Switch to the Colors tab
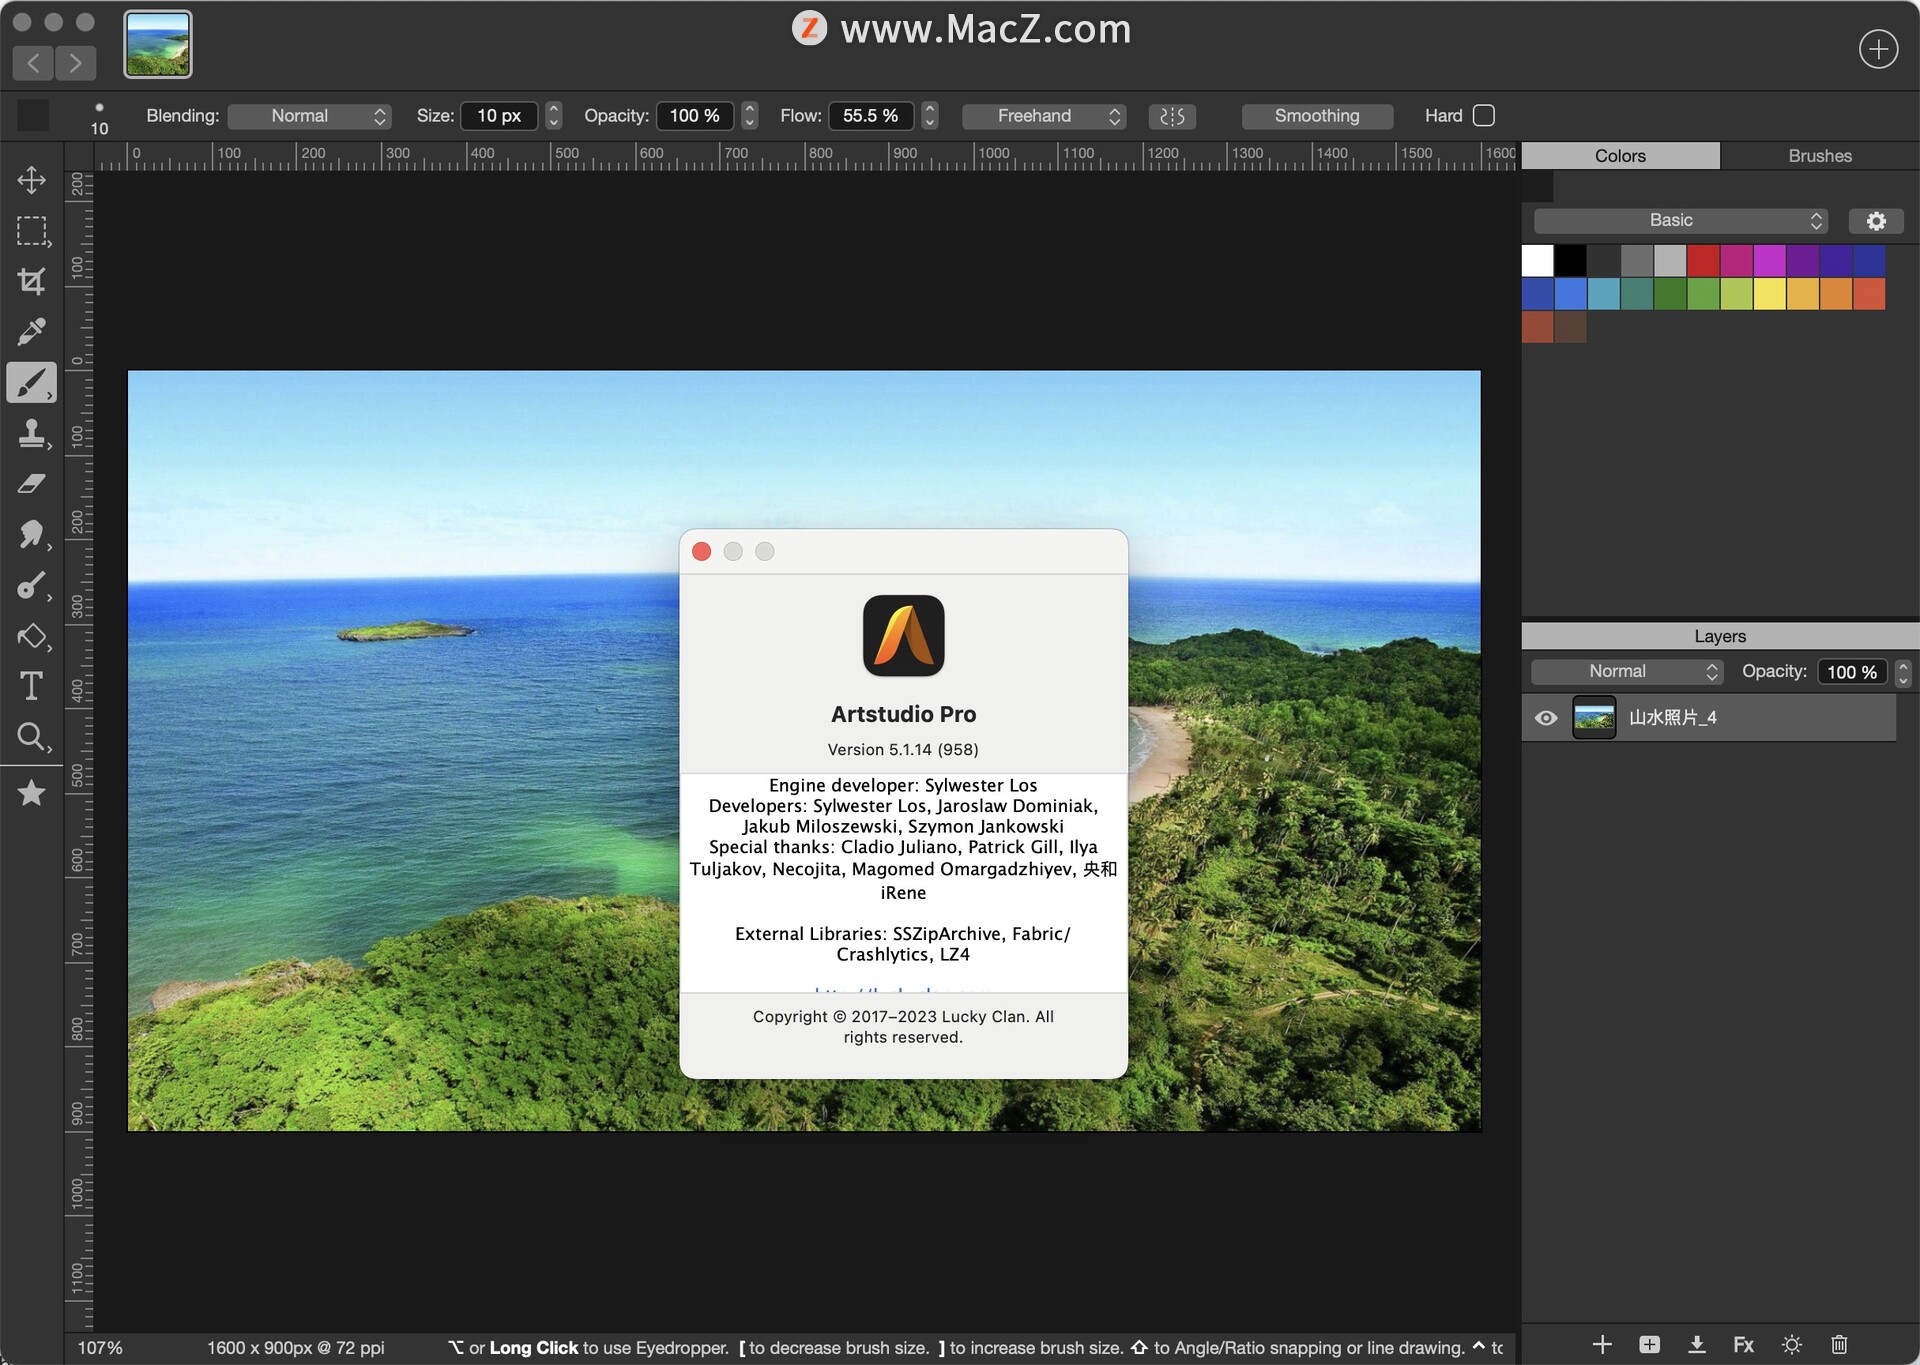 [1620, 156]
